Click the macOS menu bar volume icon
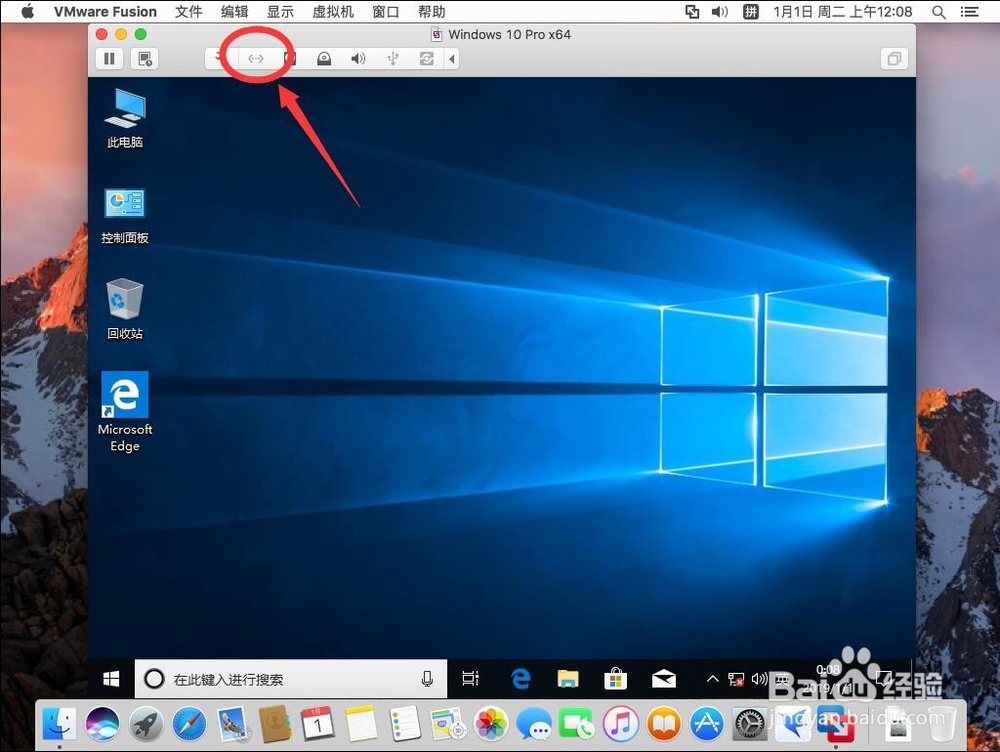 (720, 11)
